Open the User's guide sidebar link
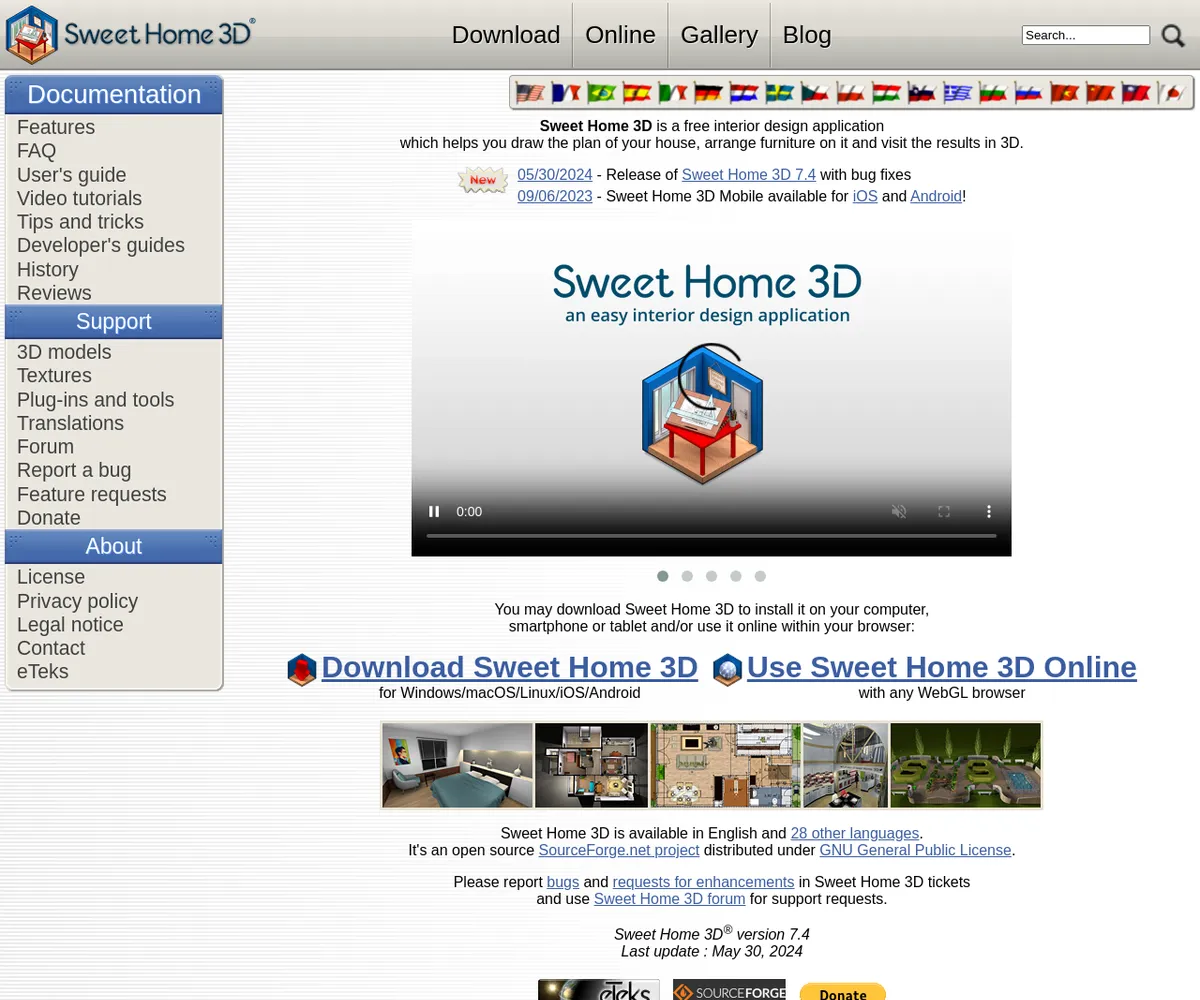 [72, 175]
